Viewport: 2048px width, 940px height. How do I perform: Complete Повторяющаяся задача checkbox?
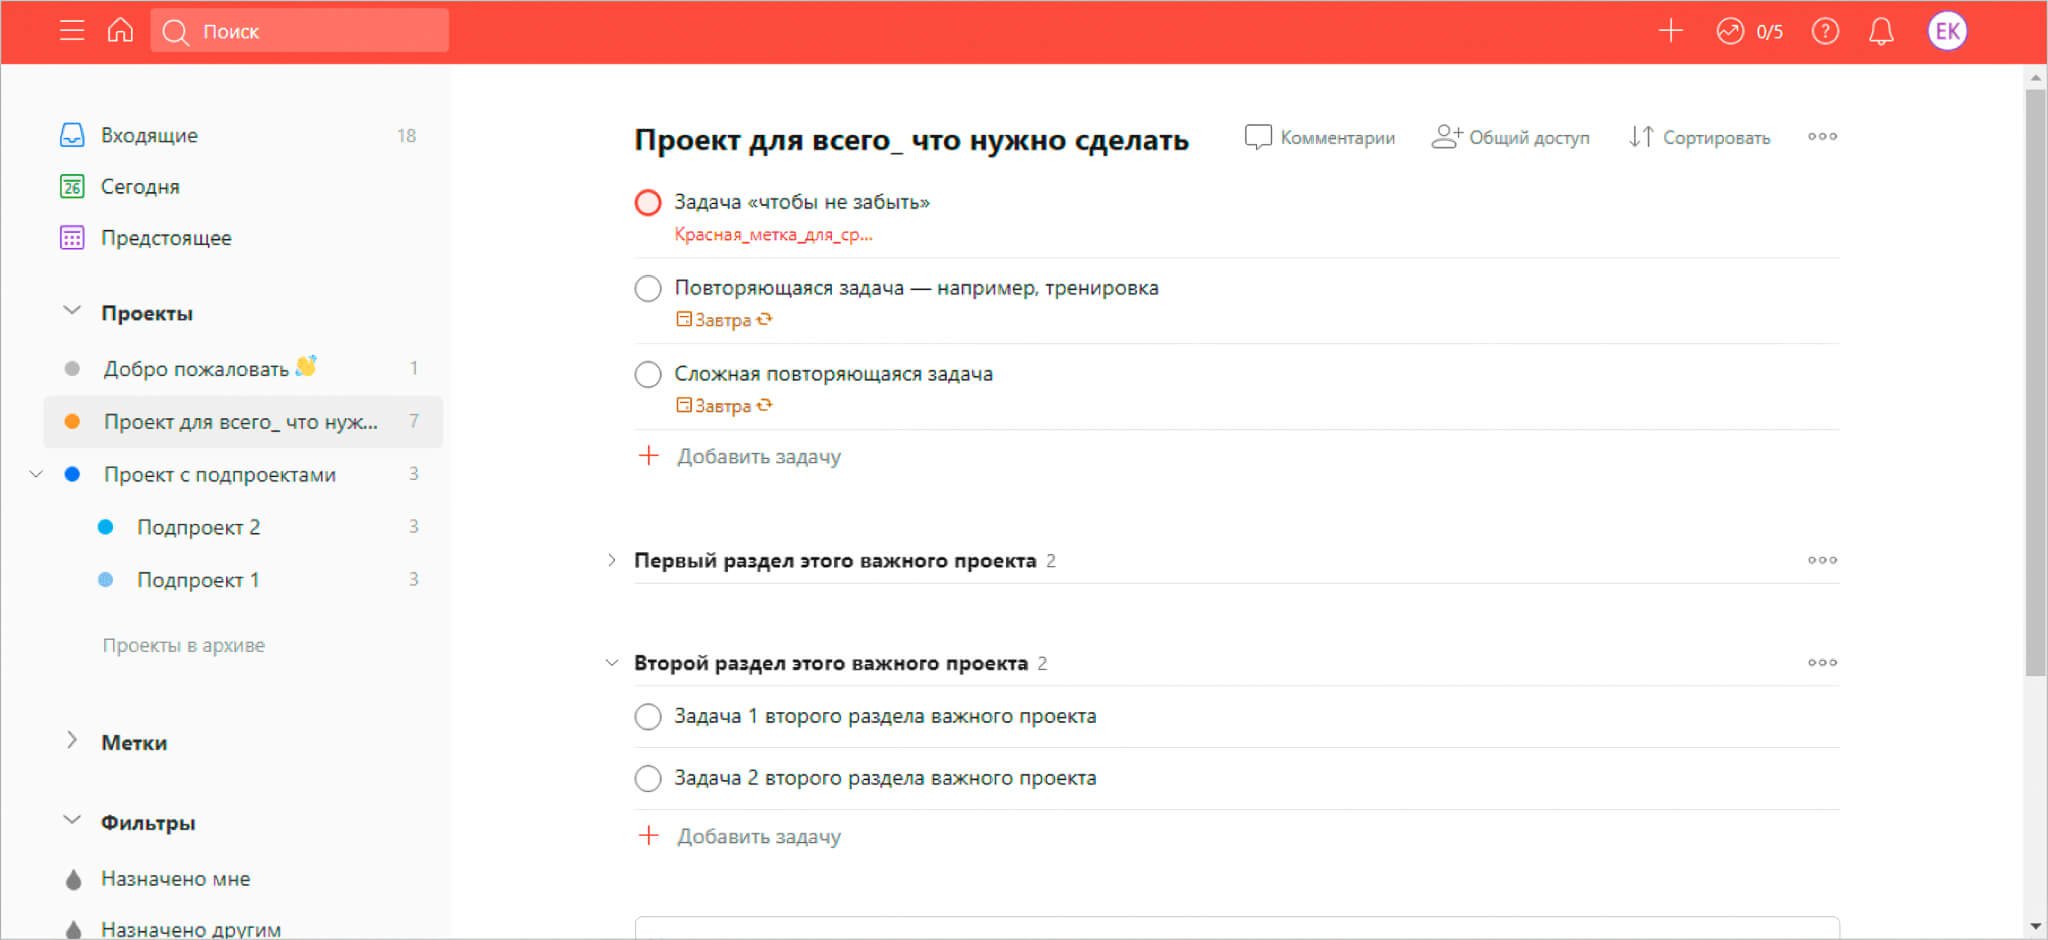(648, 289)
